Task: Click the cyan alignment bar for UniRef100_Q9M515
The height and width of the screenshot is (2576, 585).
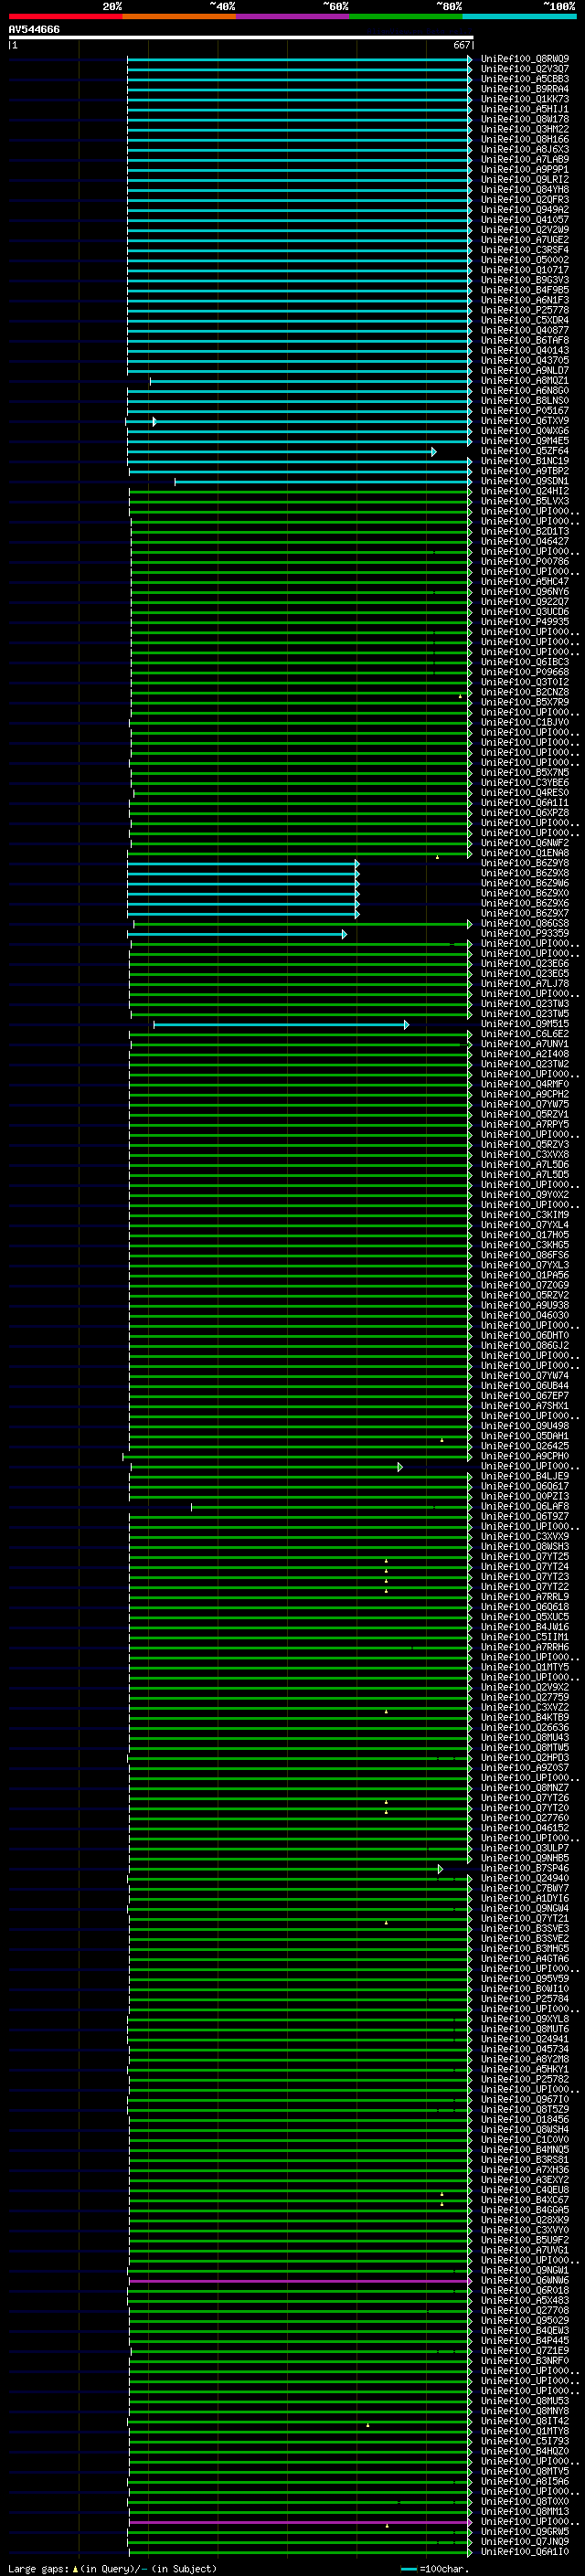Action: (281, 1025)
